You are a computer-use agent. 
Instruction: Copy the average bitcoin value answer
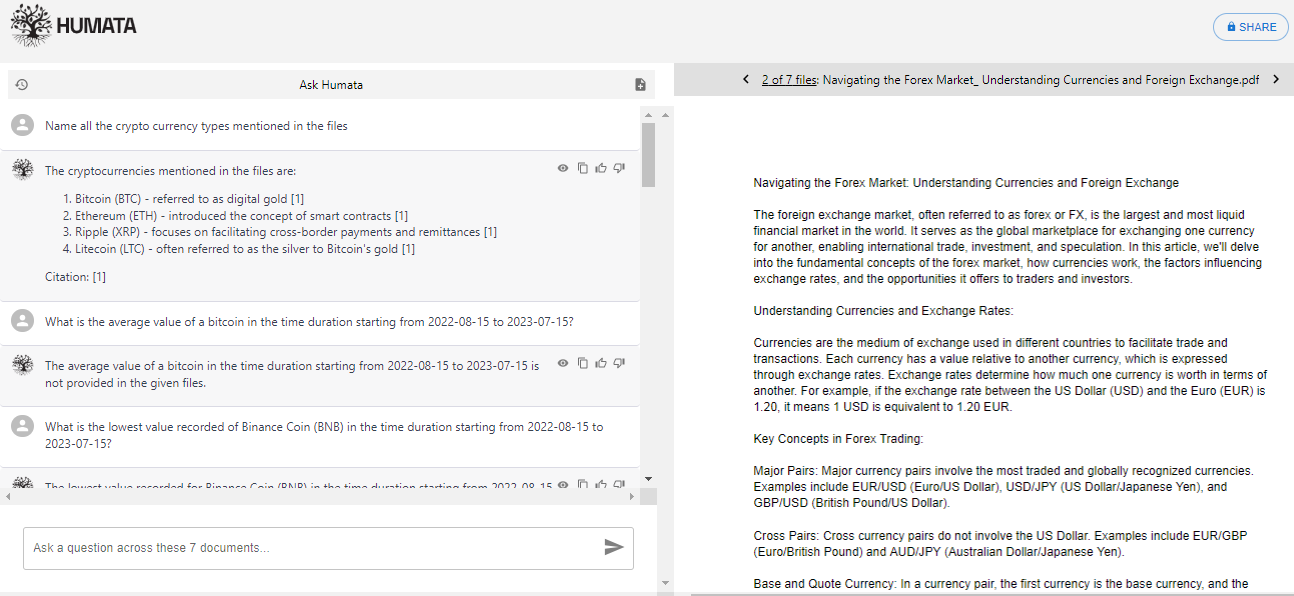click(582, 363)
